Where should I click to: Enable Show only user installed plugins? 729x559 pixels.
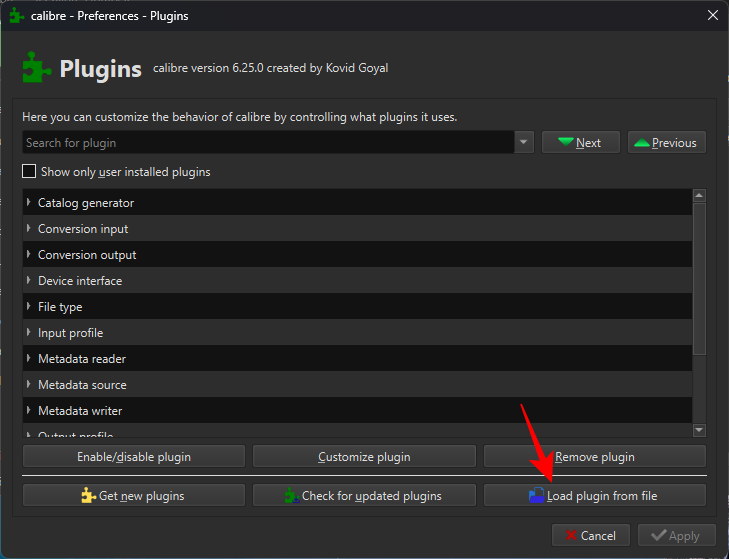[29, 172]
